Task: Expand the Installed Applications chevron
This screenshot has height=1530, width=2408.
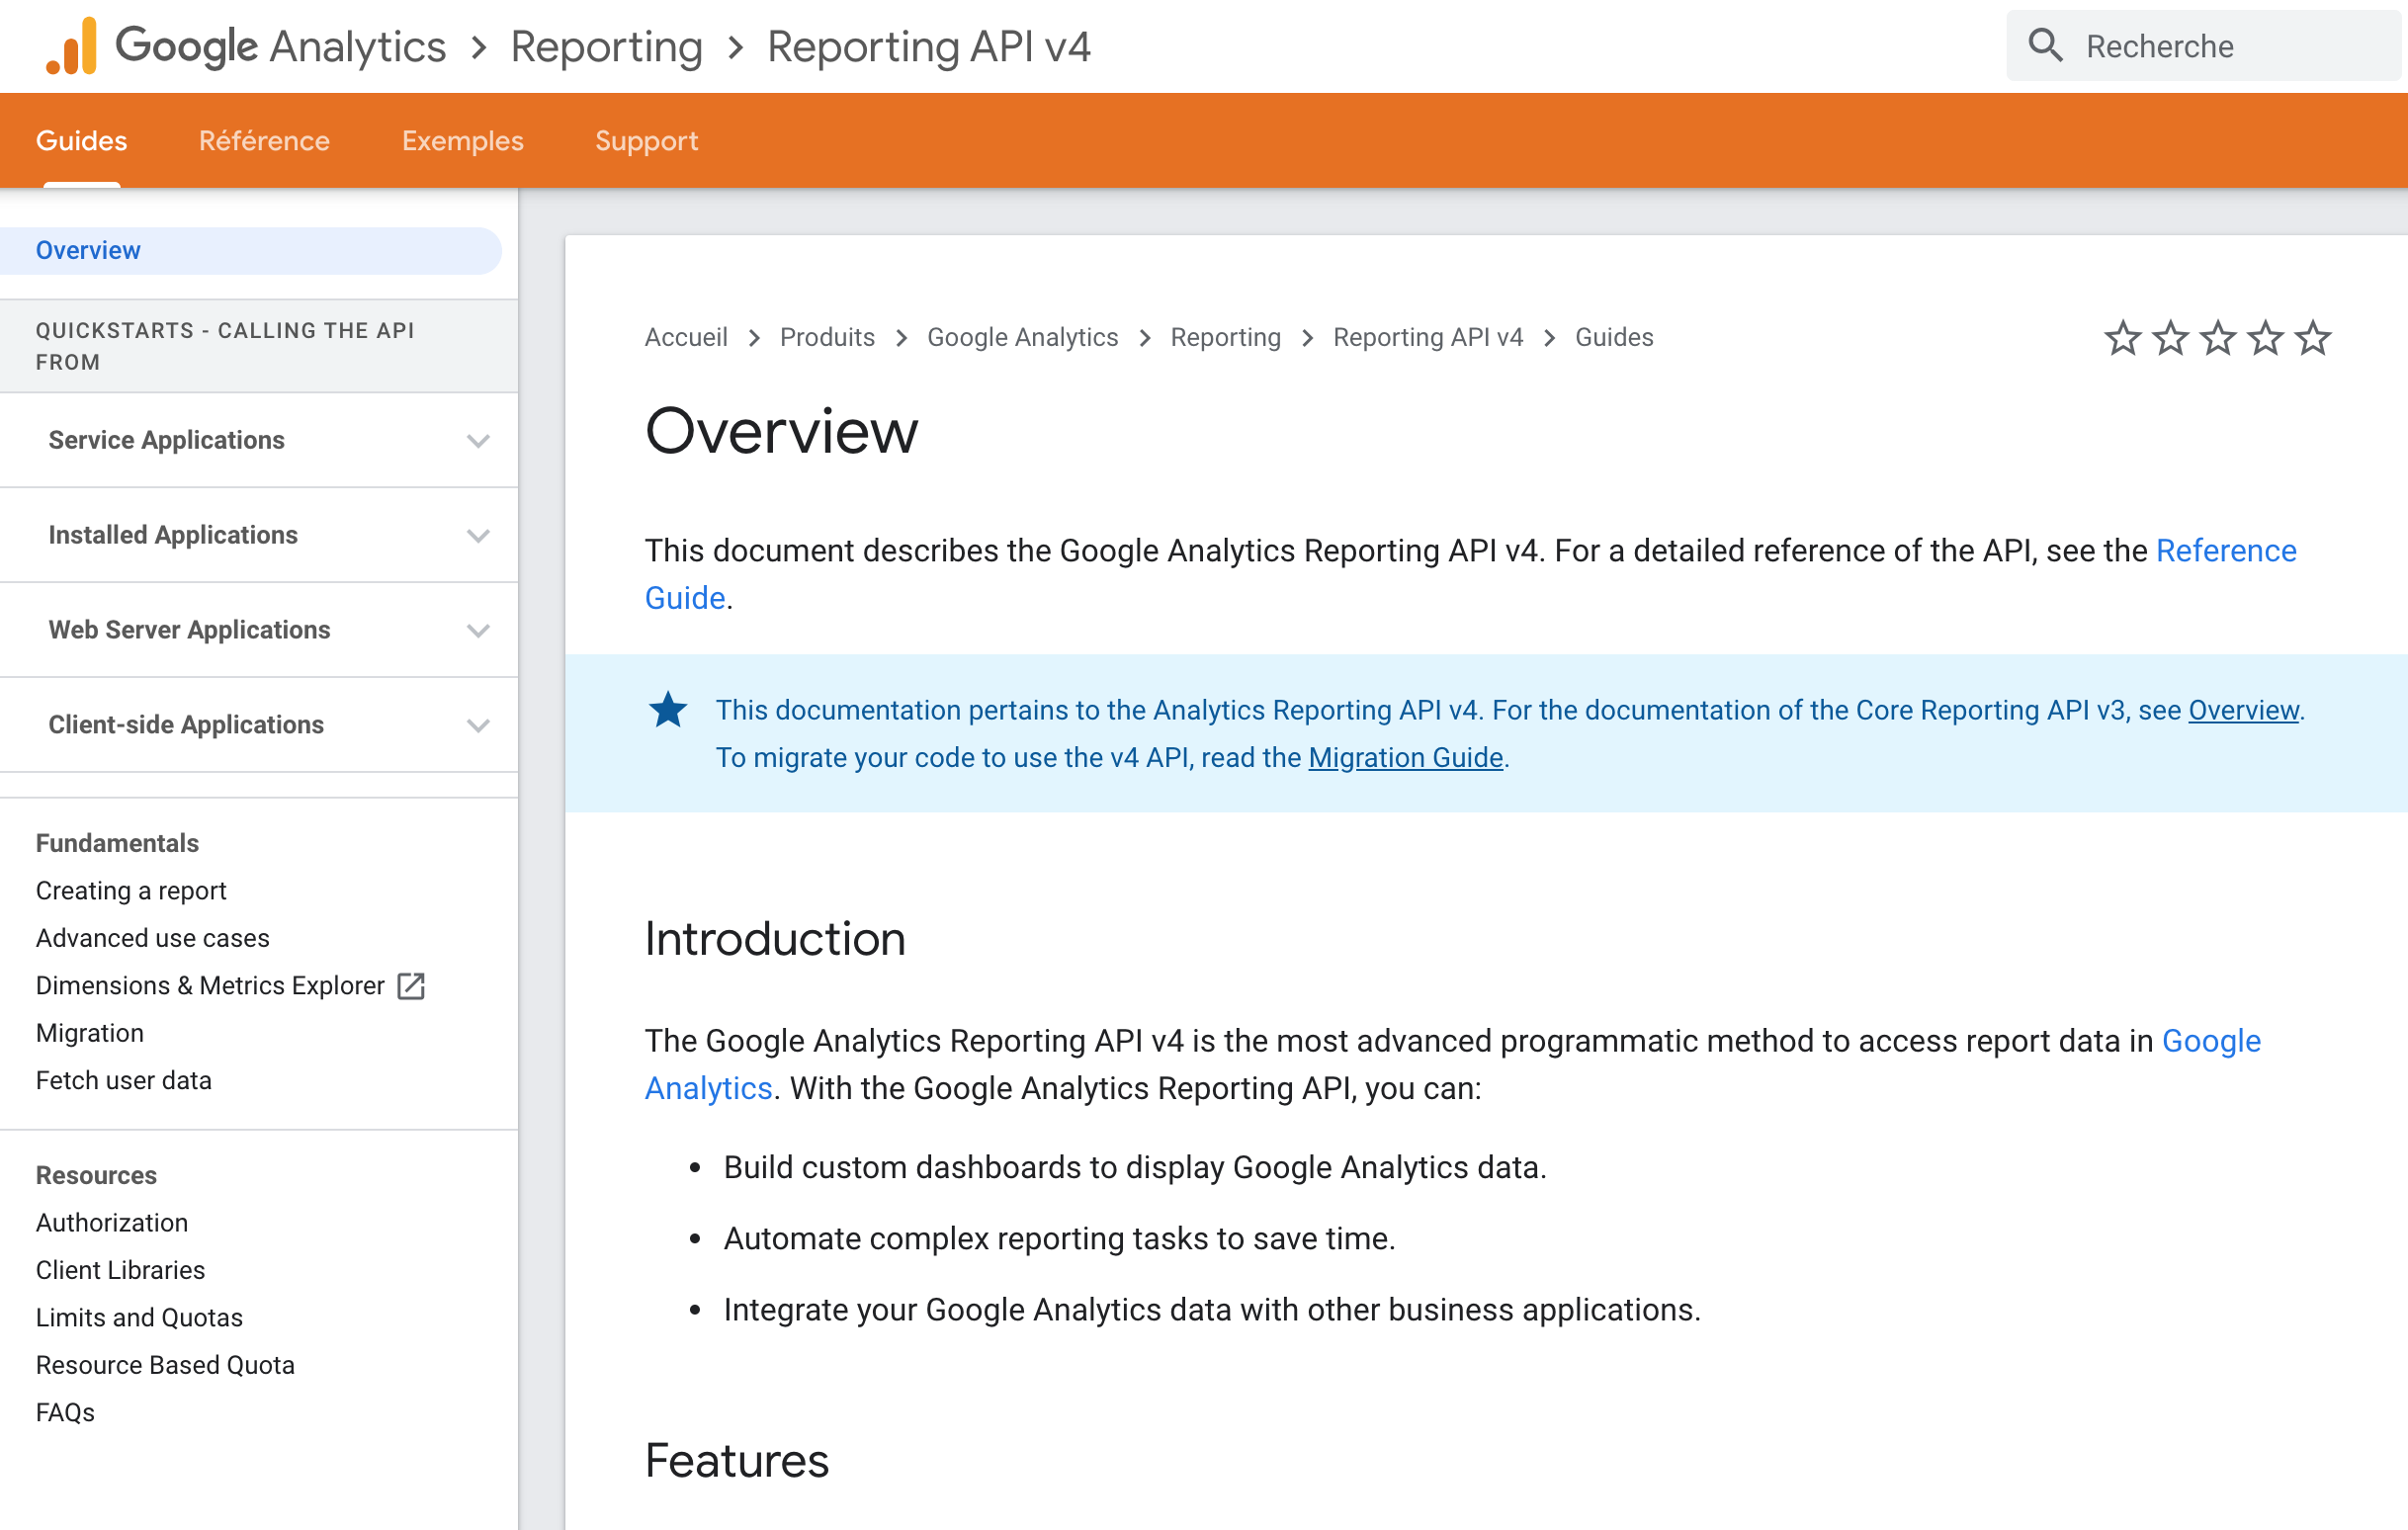Action: click(478, 536)
